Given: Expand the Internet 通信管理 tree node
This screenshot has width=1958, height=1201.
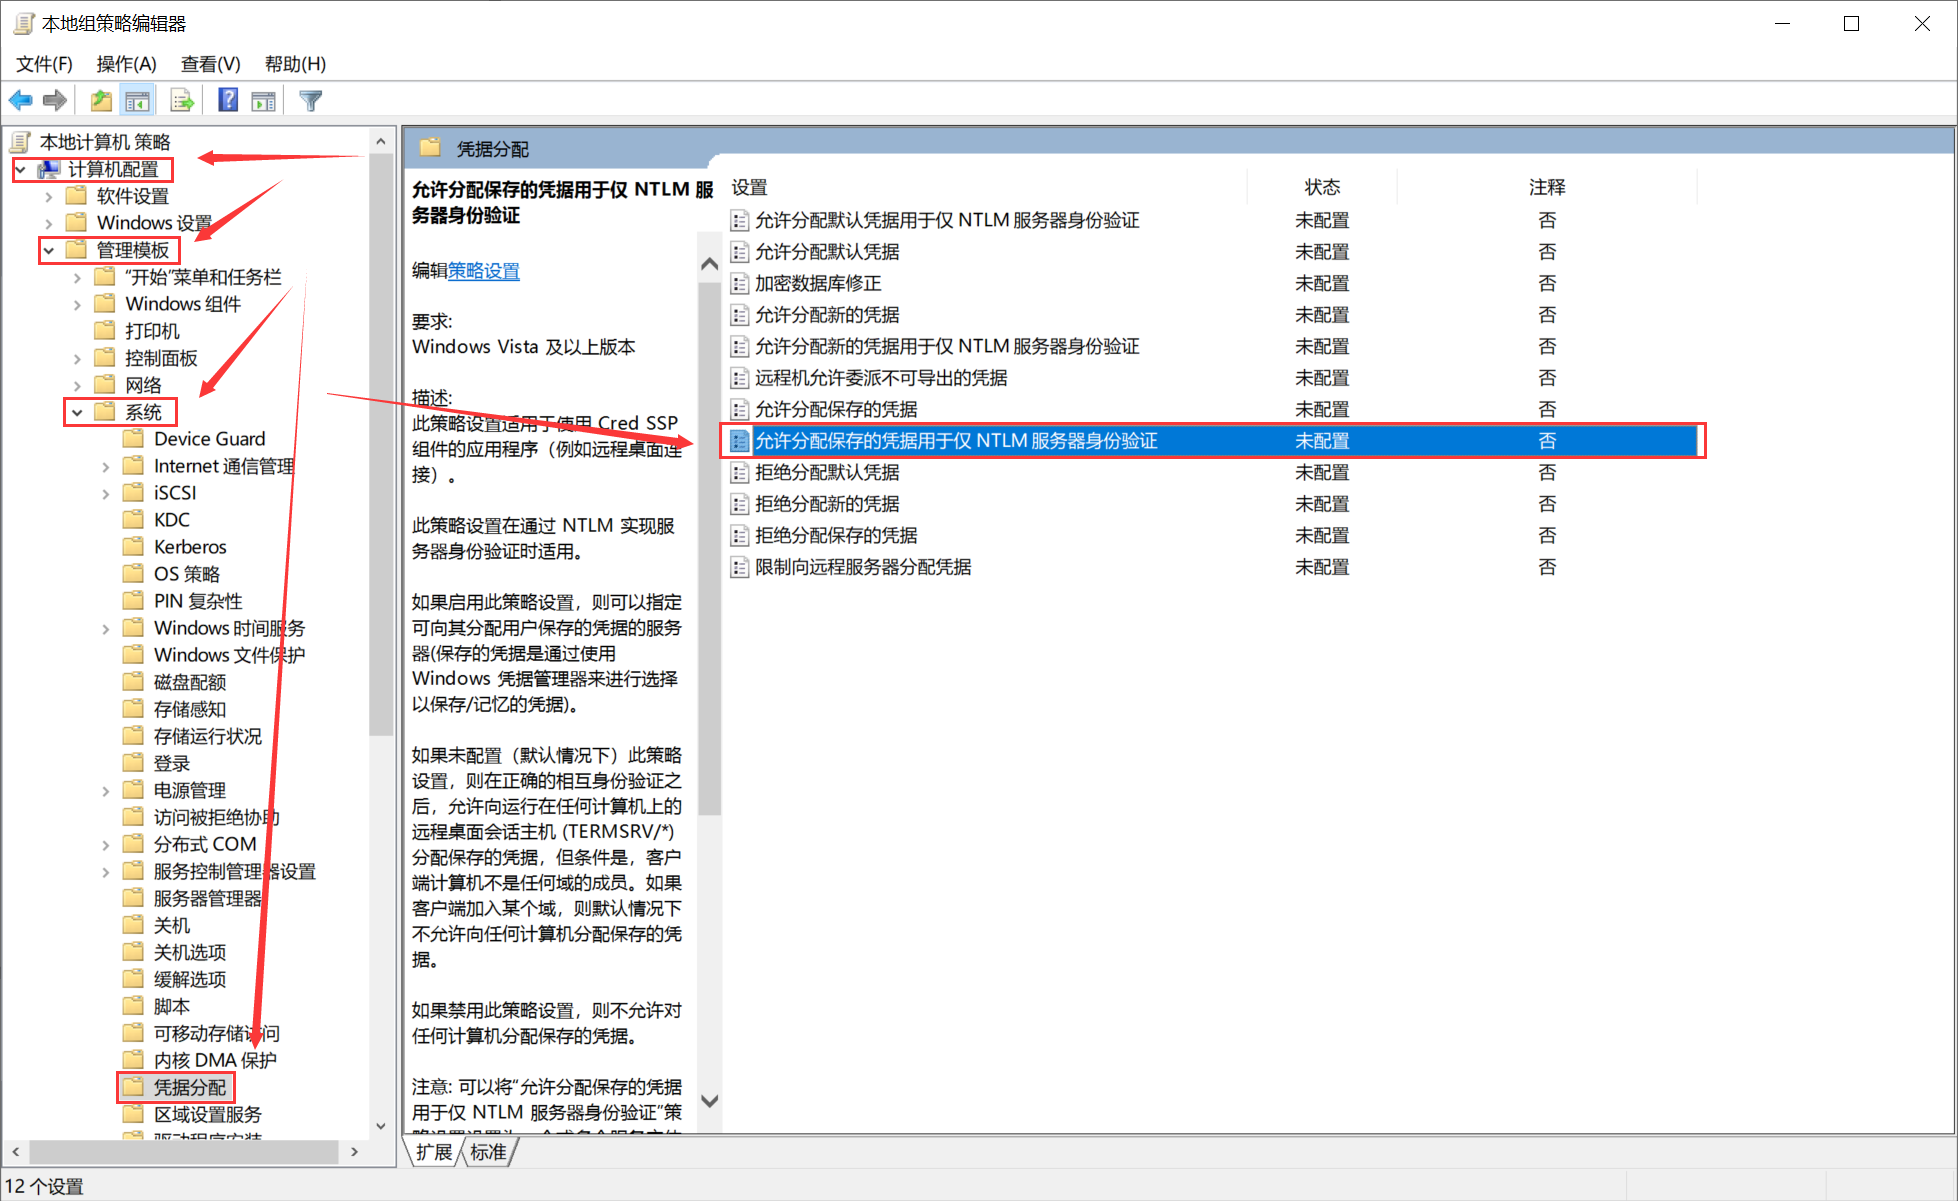Looking at the screenshot, I should 107,465.
